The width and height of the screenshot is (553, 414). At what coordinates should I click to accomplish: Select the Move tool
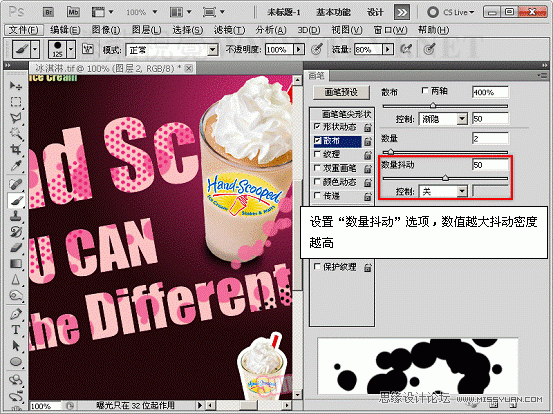[16, 86]
